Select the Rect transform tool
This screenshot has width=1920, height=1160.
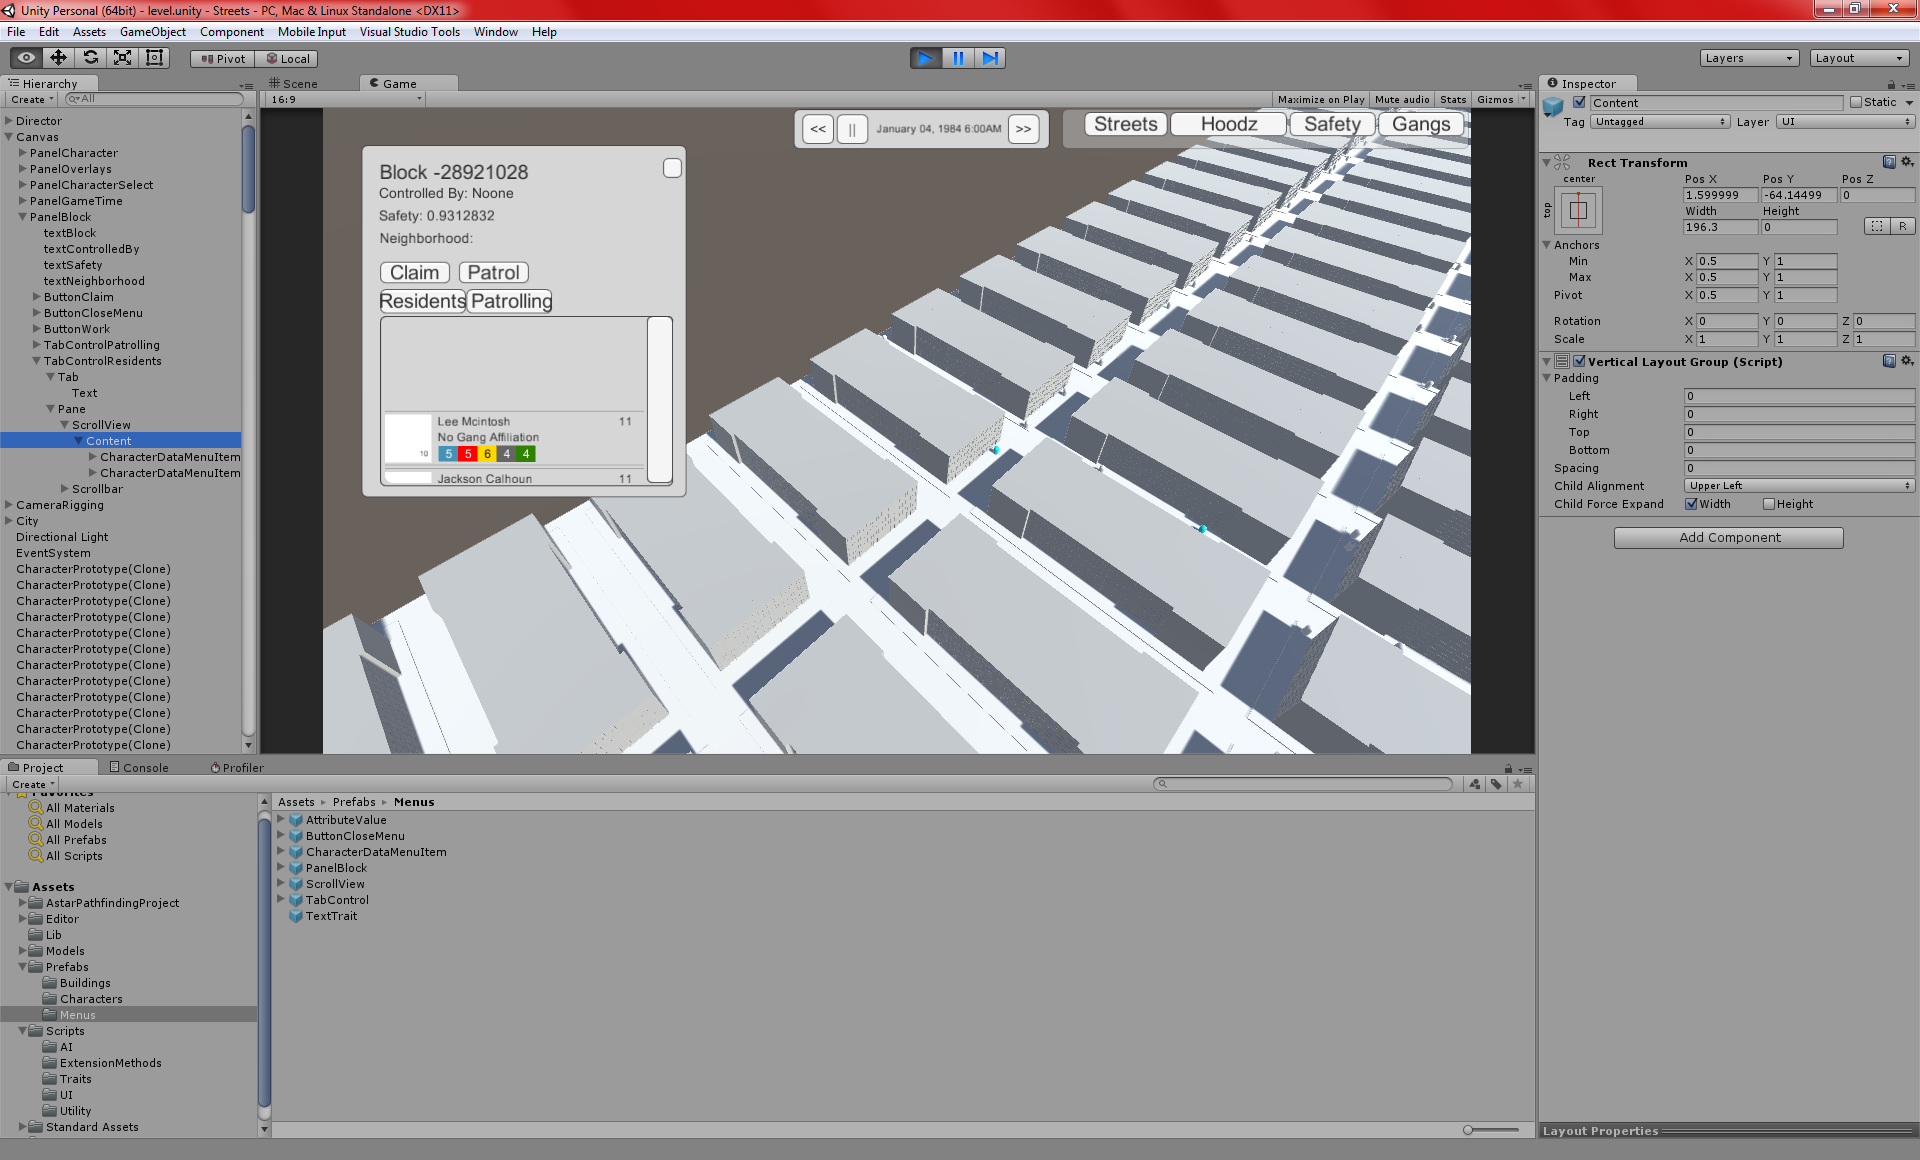click(x=154, y=58)
